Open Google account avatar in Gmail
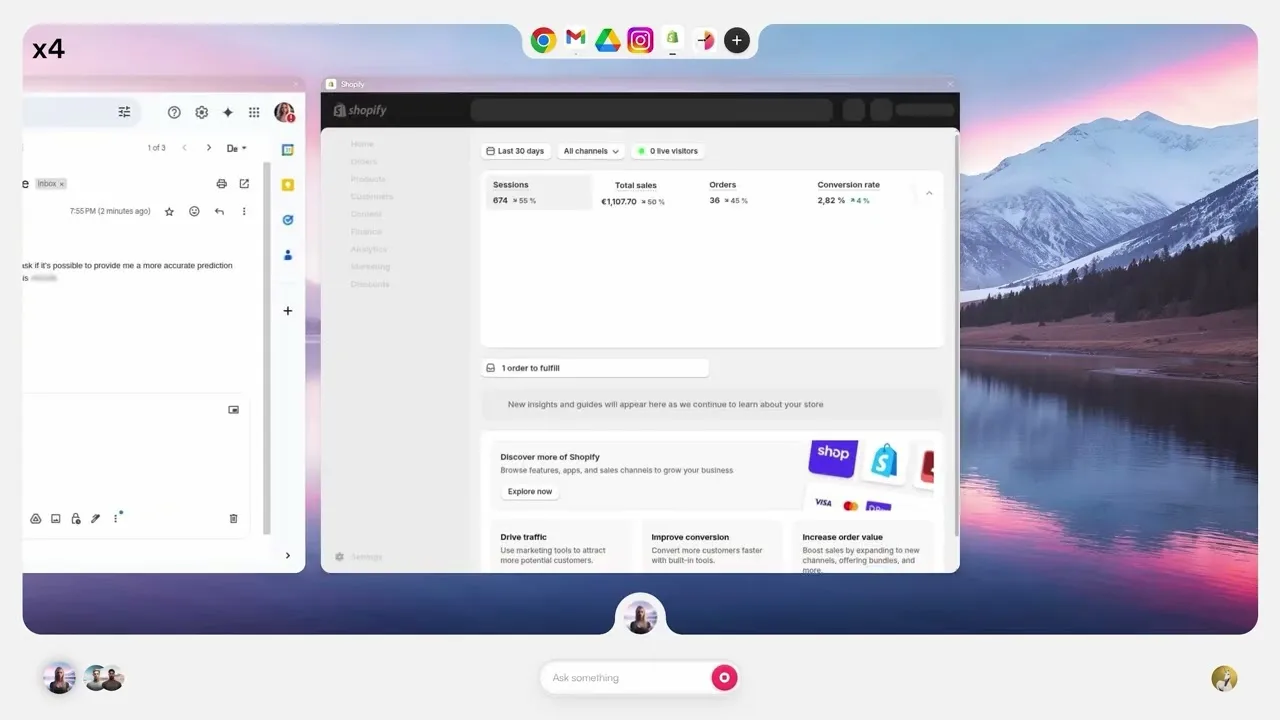 [x=284, y=112]
